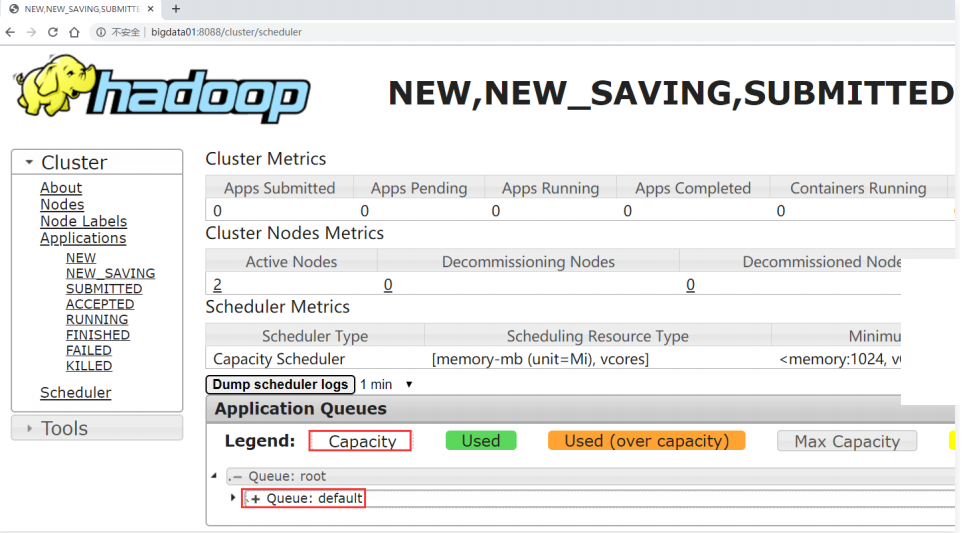The width and height of the screenshot is (968, 533).
Task: Click the Apps Pending column header
Action: tap(419, 188)
